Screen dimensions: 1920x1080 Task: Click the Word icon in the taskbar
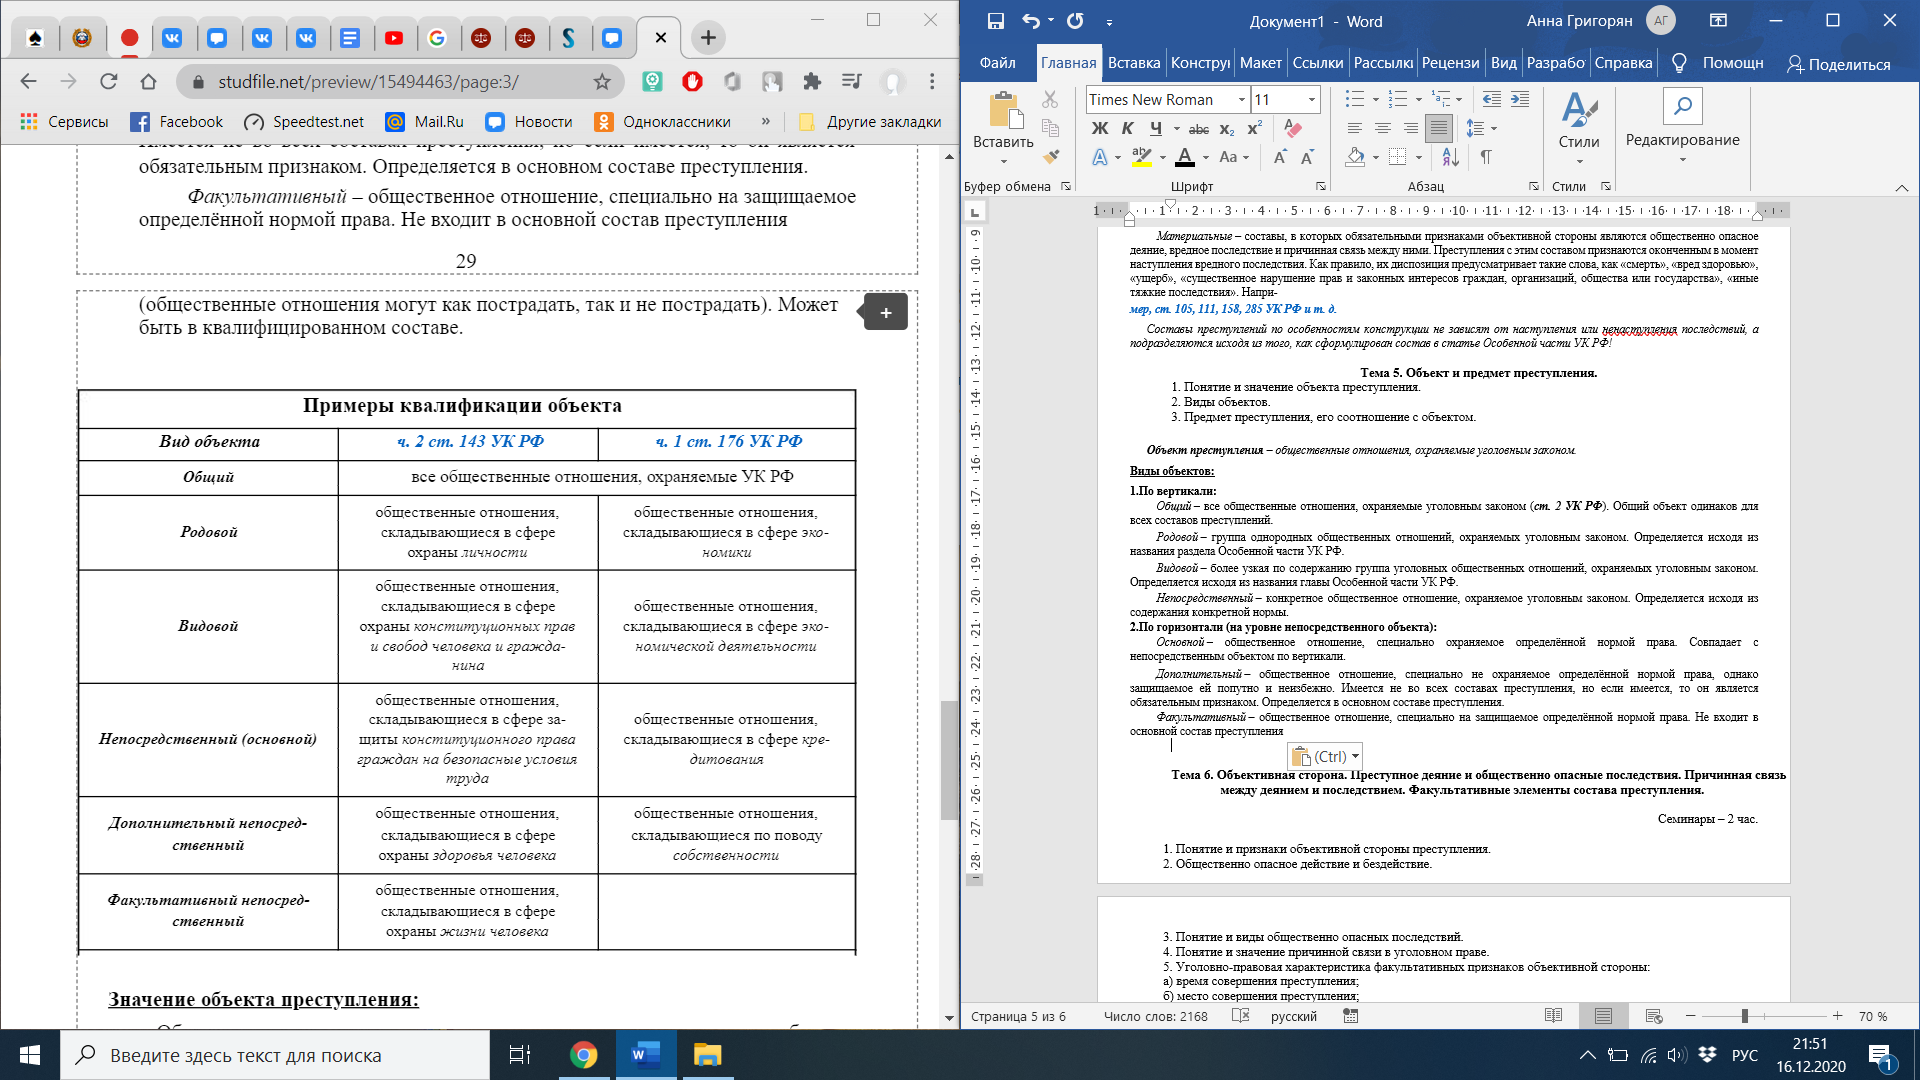tap(645, 1055)
